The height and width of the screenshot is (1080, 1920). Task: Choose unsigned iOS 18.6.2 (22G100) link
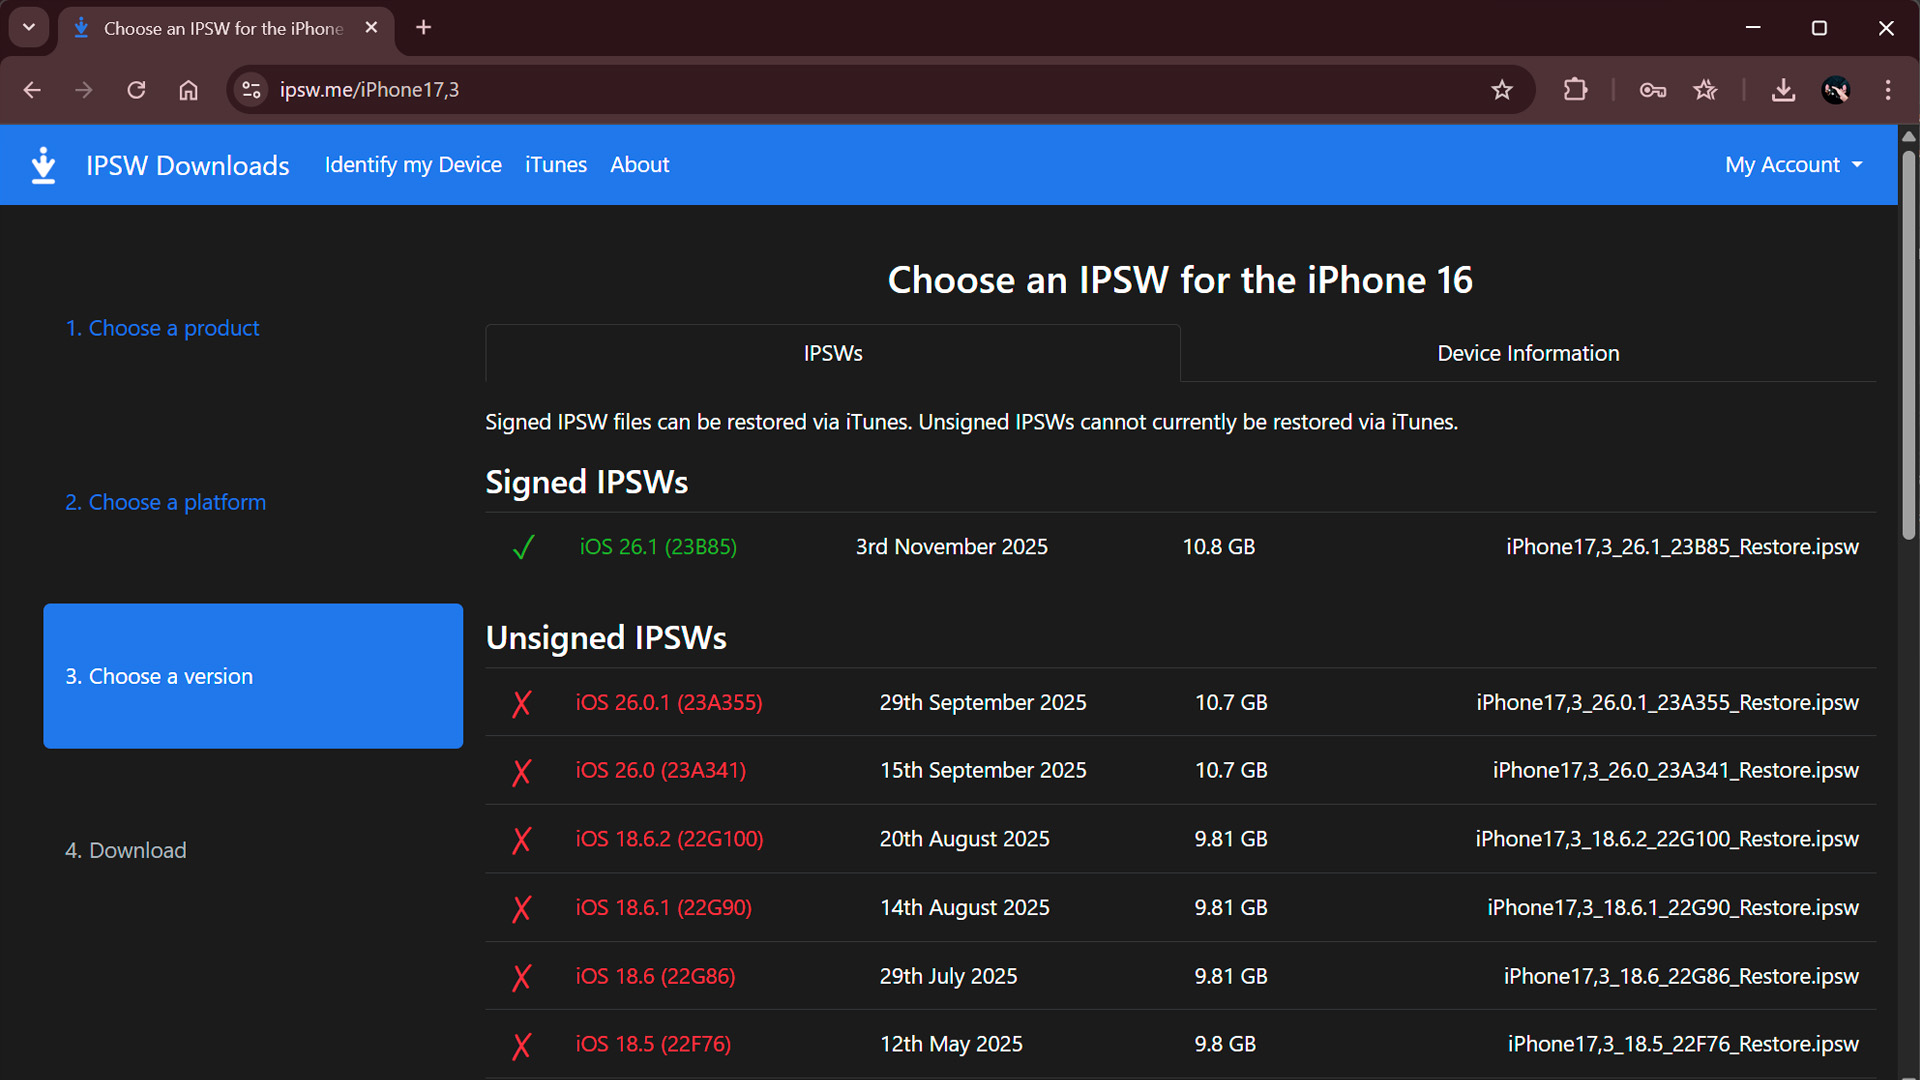coord(669,839)
